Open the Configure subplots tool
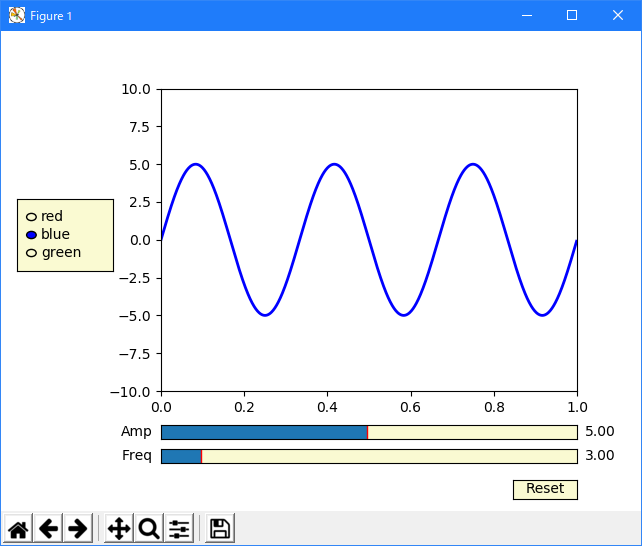Image resolution: width=642 pixels, height=546 pixels. 179,528
